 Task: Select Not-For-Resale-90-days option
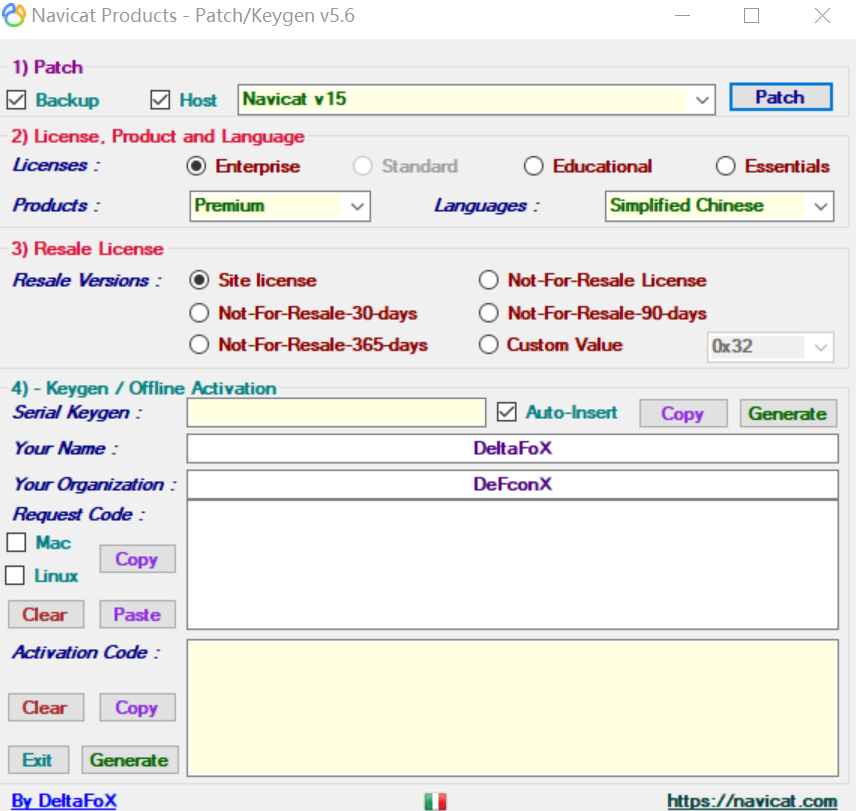(x=489, y=313)
